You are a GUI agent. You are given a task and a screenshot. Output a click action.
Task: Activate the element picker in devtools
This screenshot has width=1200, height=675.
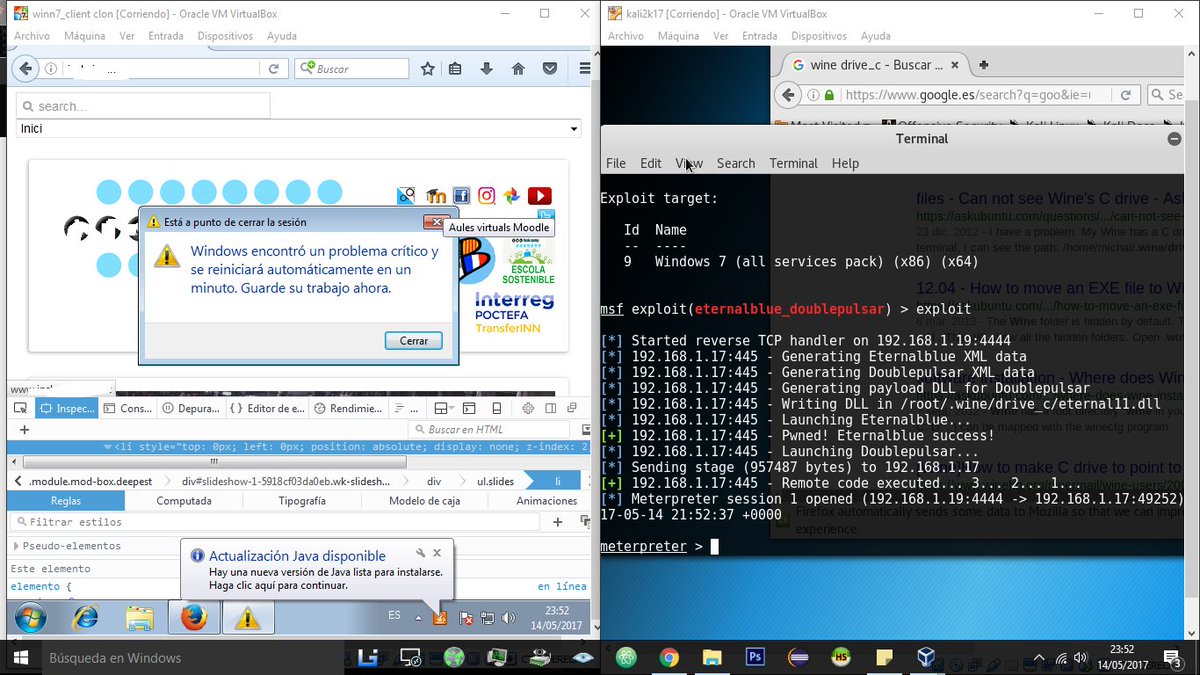[x=20, y=408]
